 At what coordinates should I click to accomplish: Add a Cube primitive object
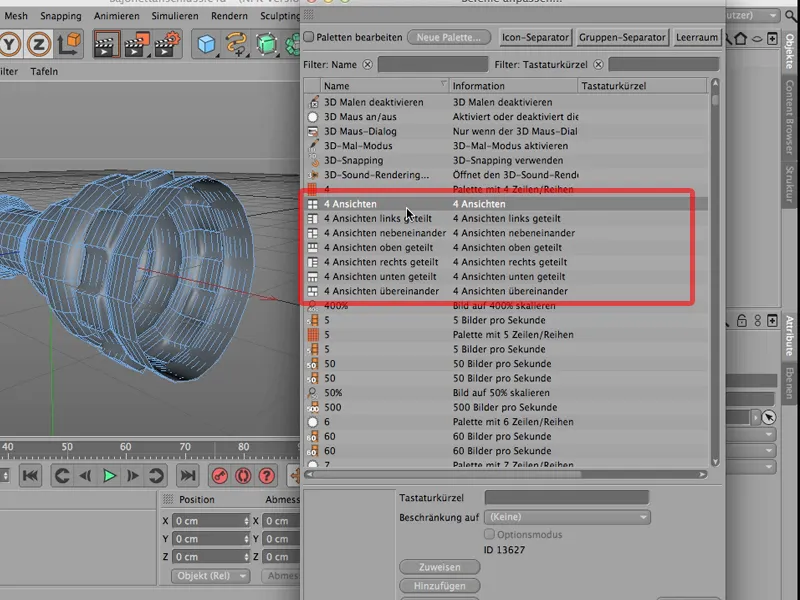pyautogui.click(x=206, y=44)
